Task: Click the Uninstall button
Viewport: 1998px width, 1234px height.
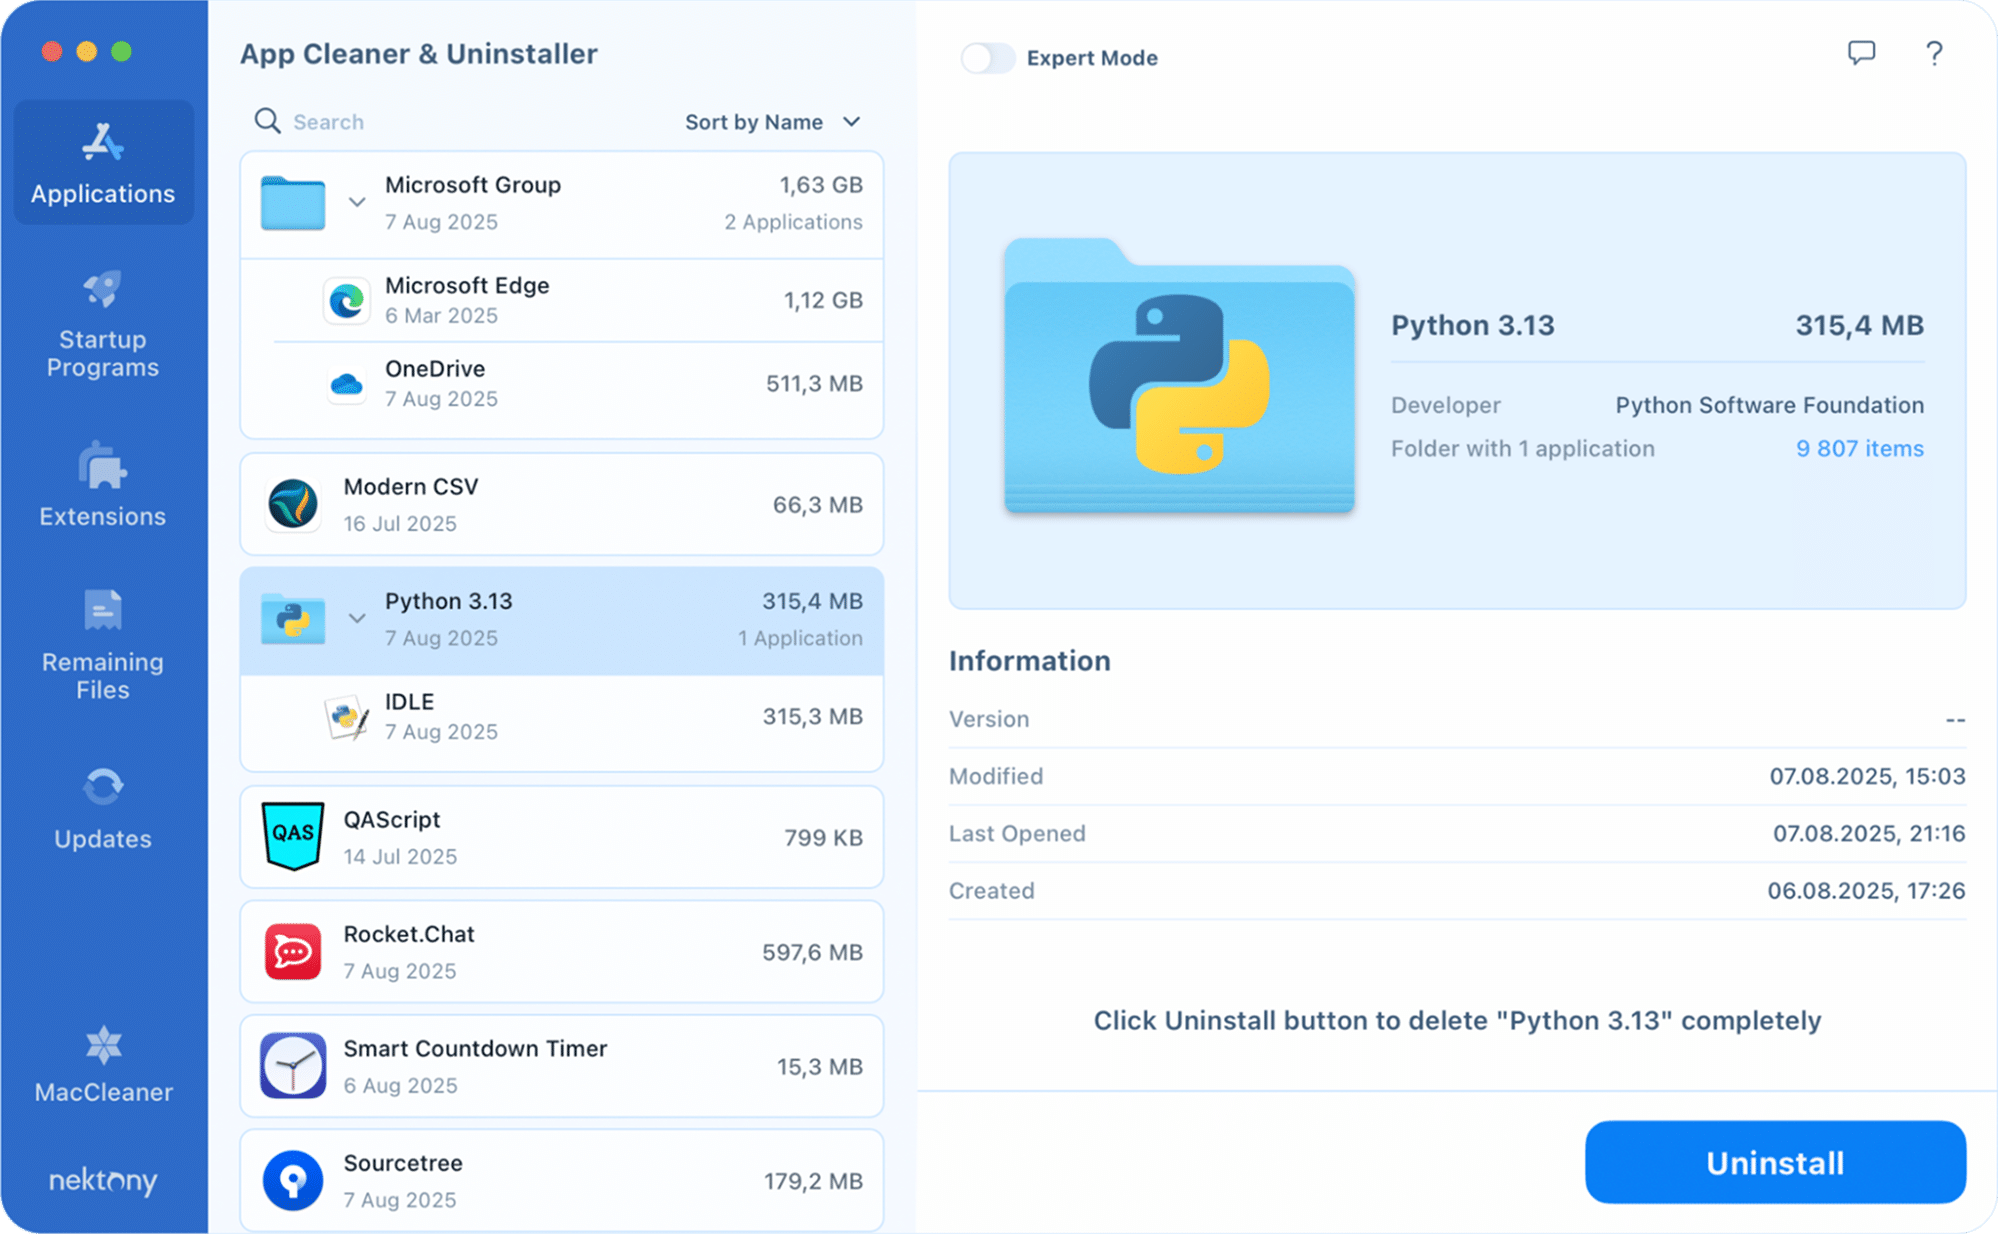Action: [x=1774, y=1162]
